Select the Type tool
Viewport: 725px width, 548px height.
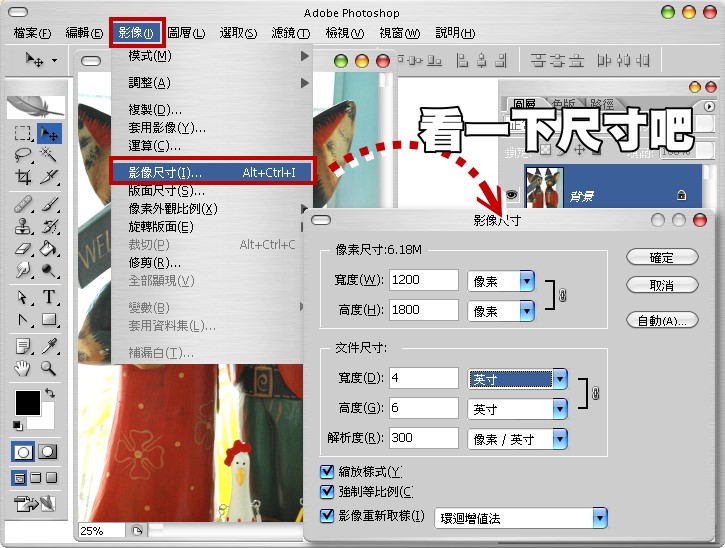[x=49, y=297]
